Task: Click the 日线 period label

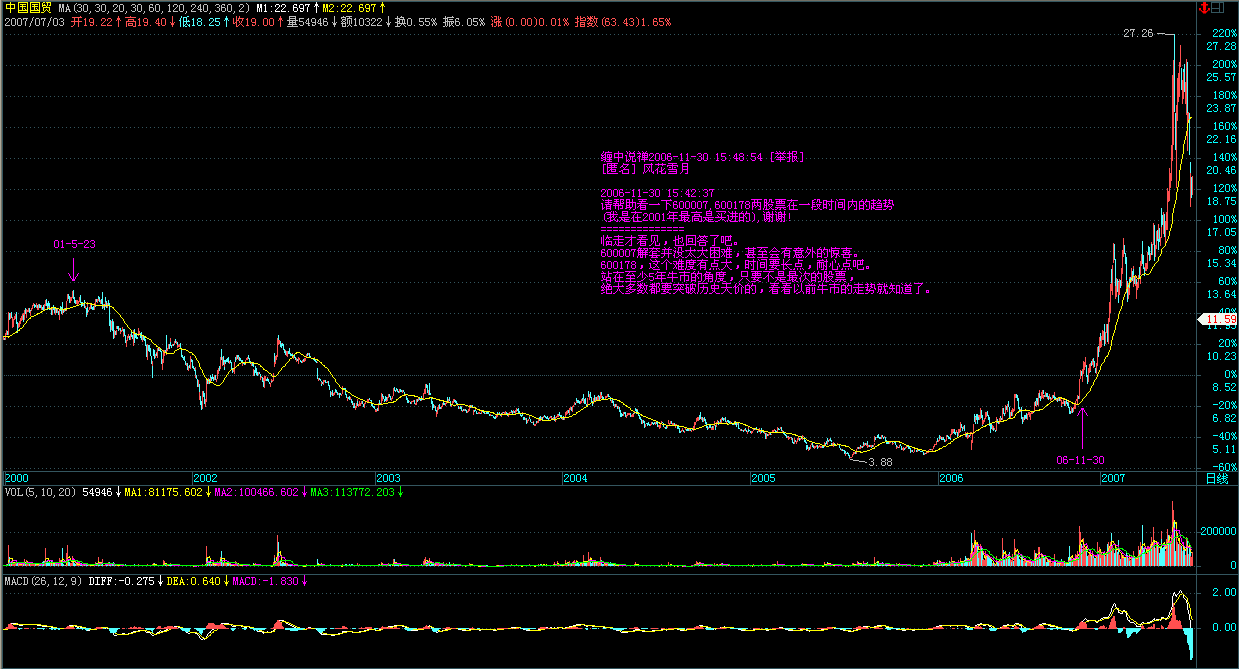Action: click(x=1216, y=478)
